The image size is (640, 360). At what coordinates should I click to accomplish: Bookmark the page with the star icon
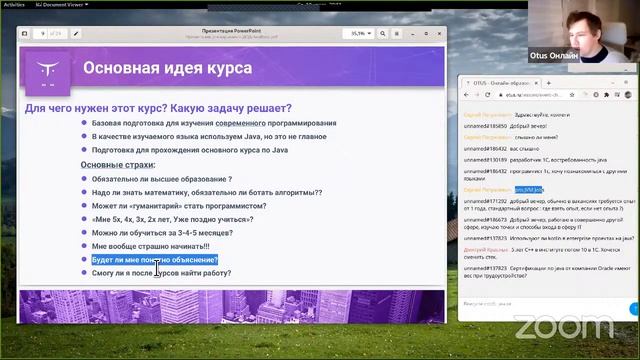[572, 95]
